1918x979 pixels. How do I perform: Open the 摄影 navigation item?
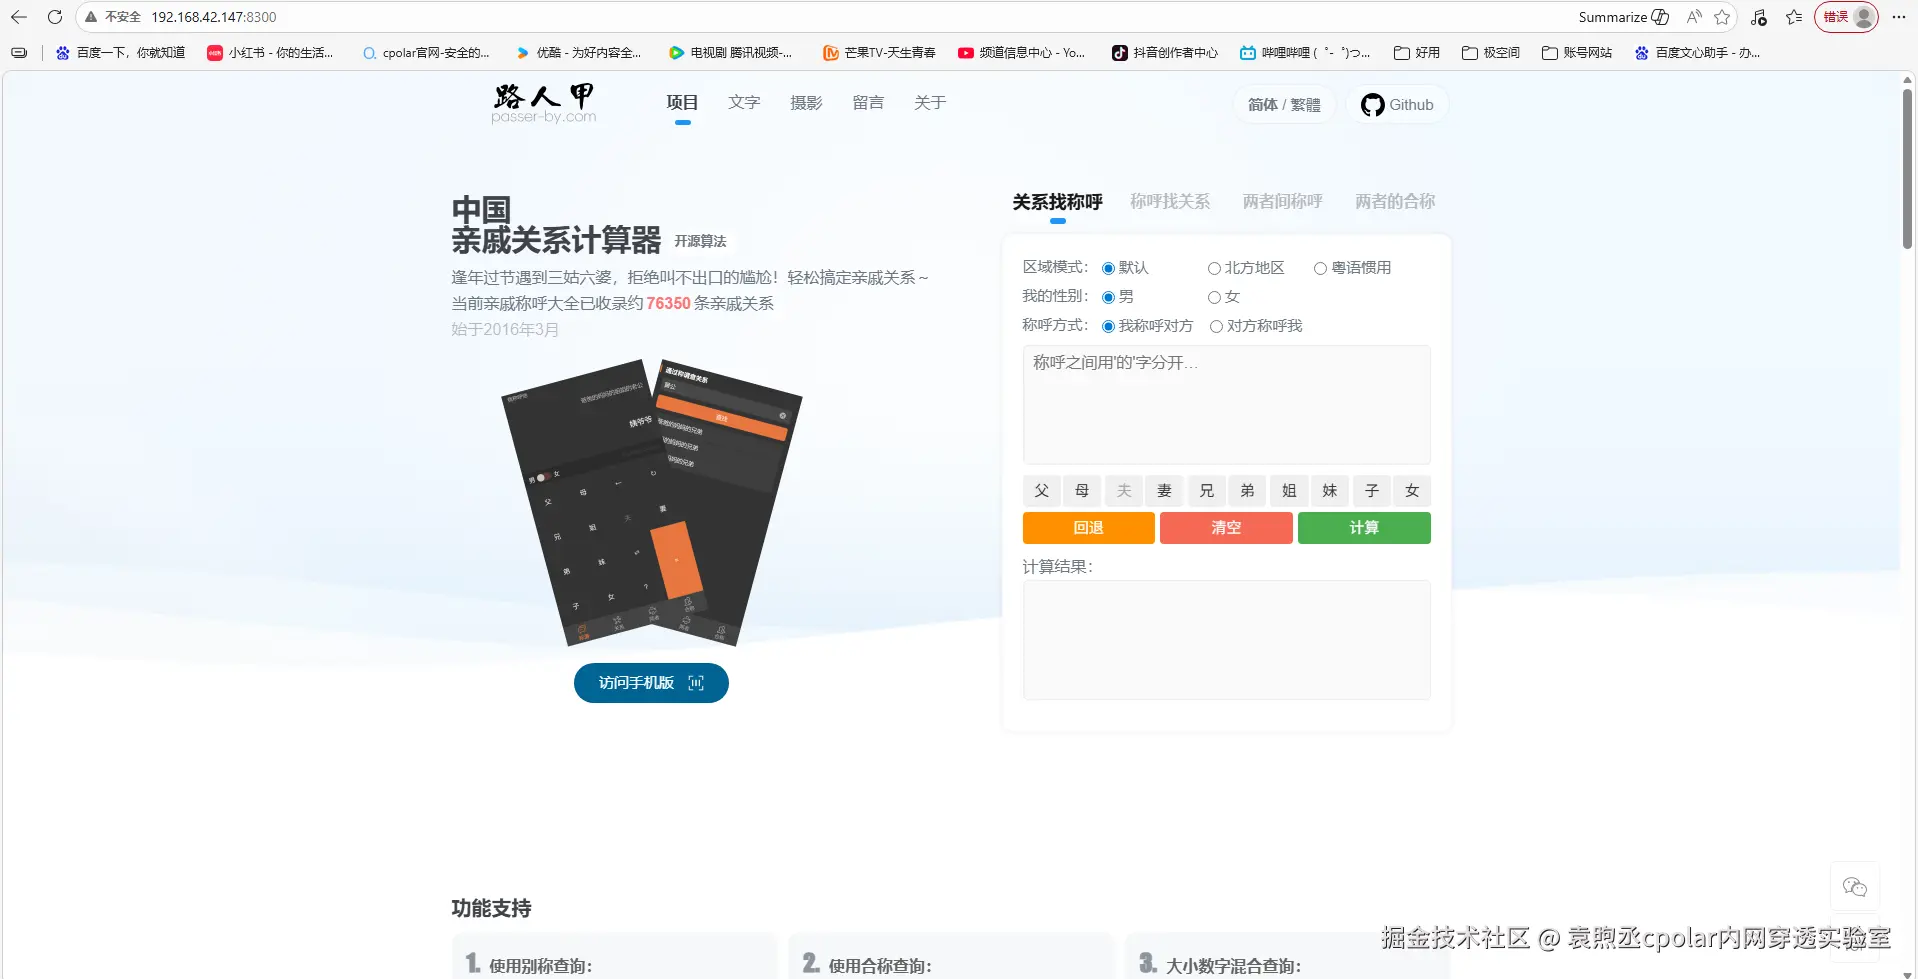click(x=806, y=103)
